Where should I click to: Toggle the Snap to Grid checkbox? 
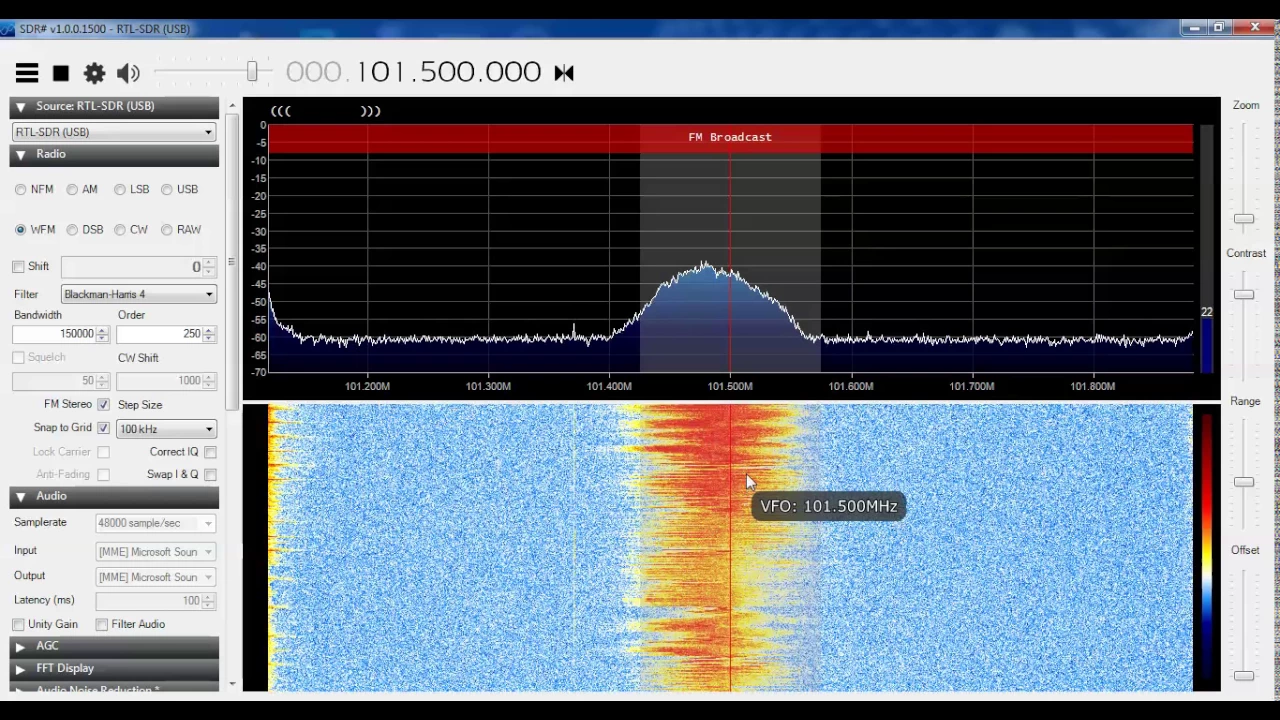104,428
